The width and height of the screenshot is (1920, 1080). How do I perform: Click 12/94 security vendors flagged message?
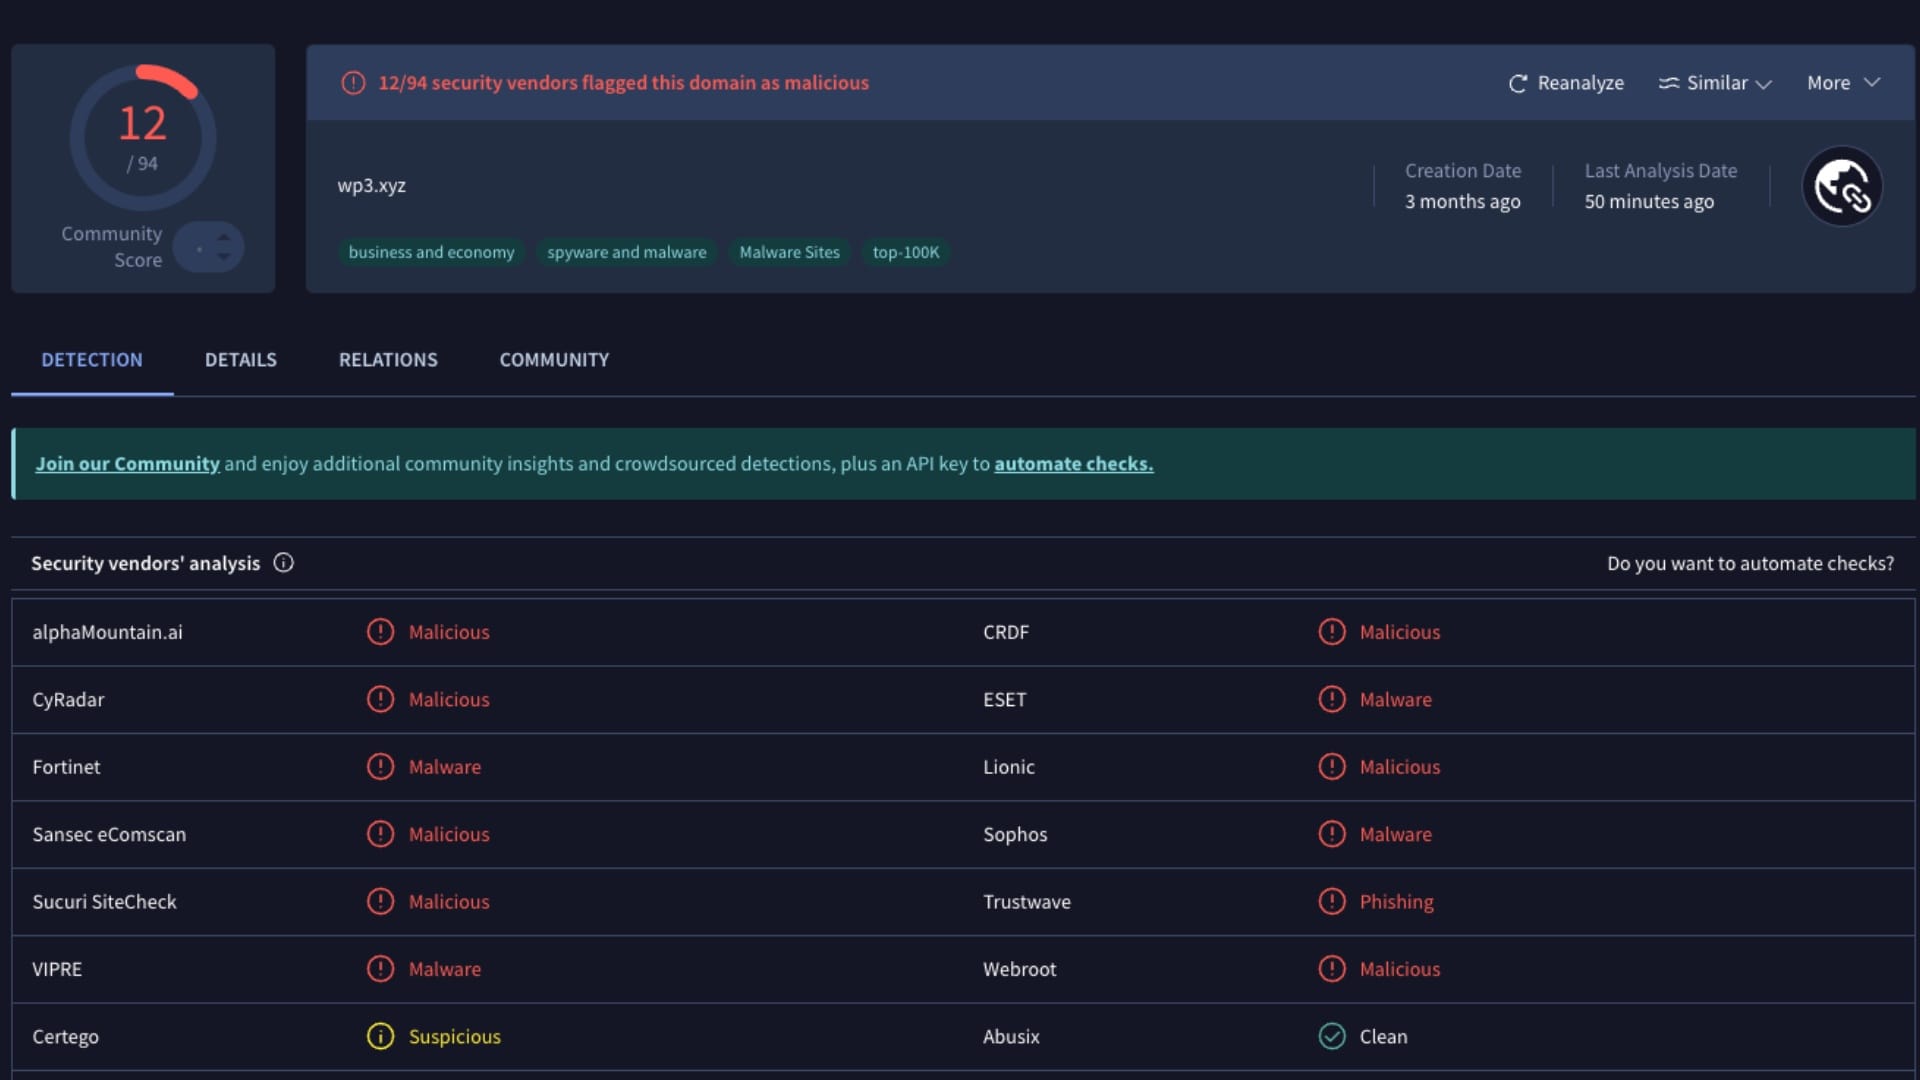click(x=623, y=83)
